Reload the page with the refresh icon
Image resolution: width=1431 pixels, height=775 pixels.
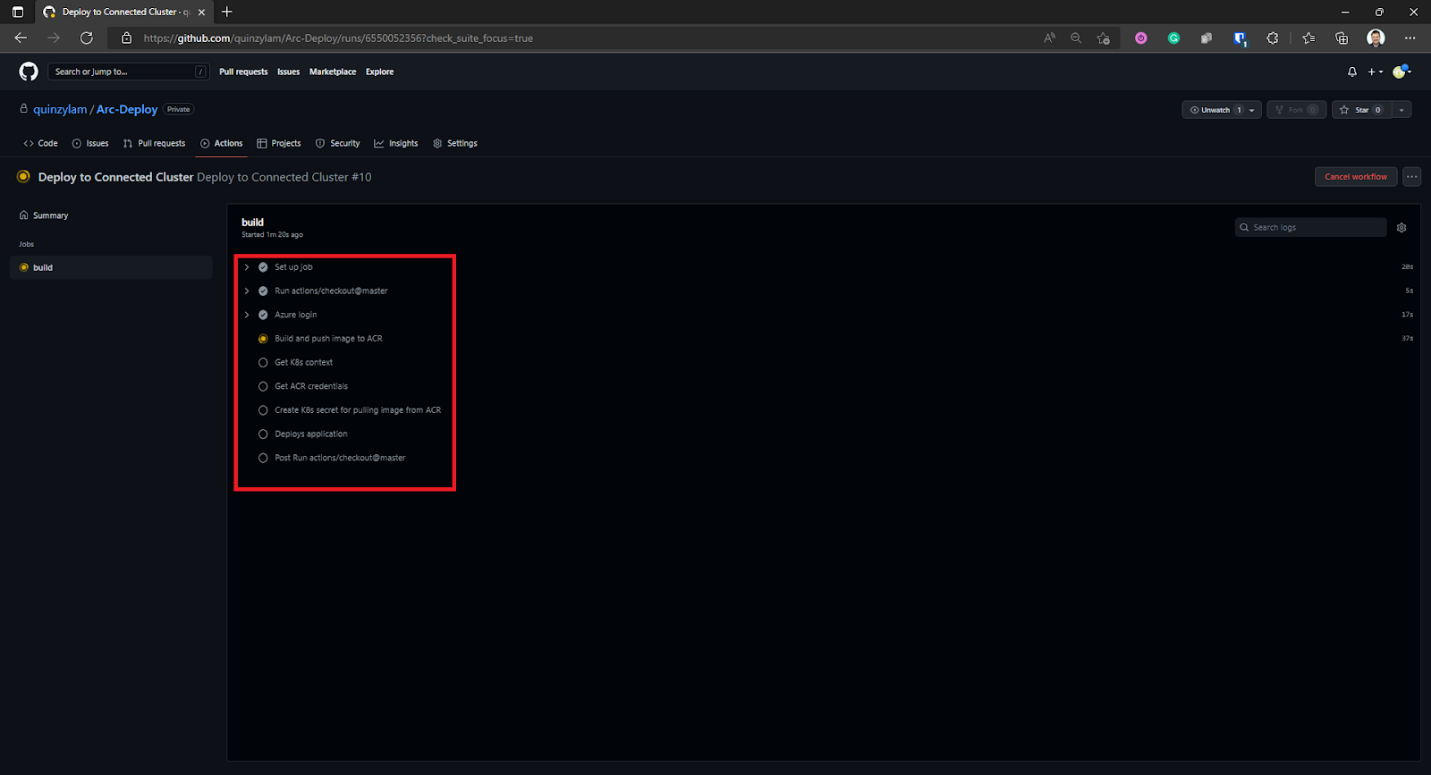(87, 38)
